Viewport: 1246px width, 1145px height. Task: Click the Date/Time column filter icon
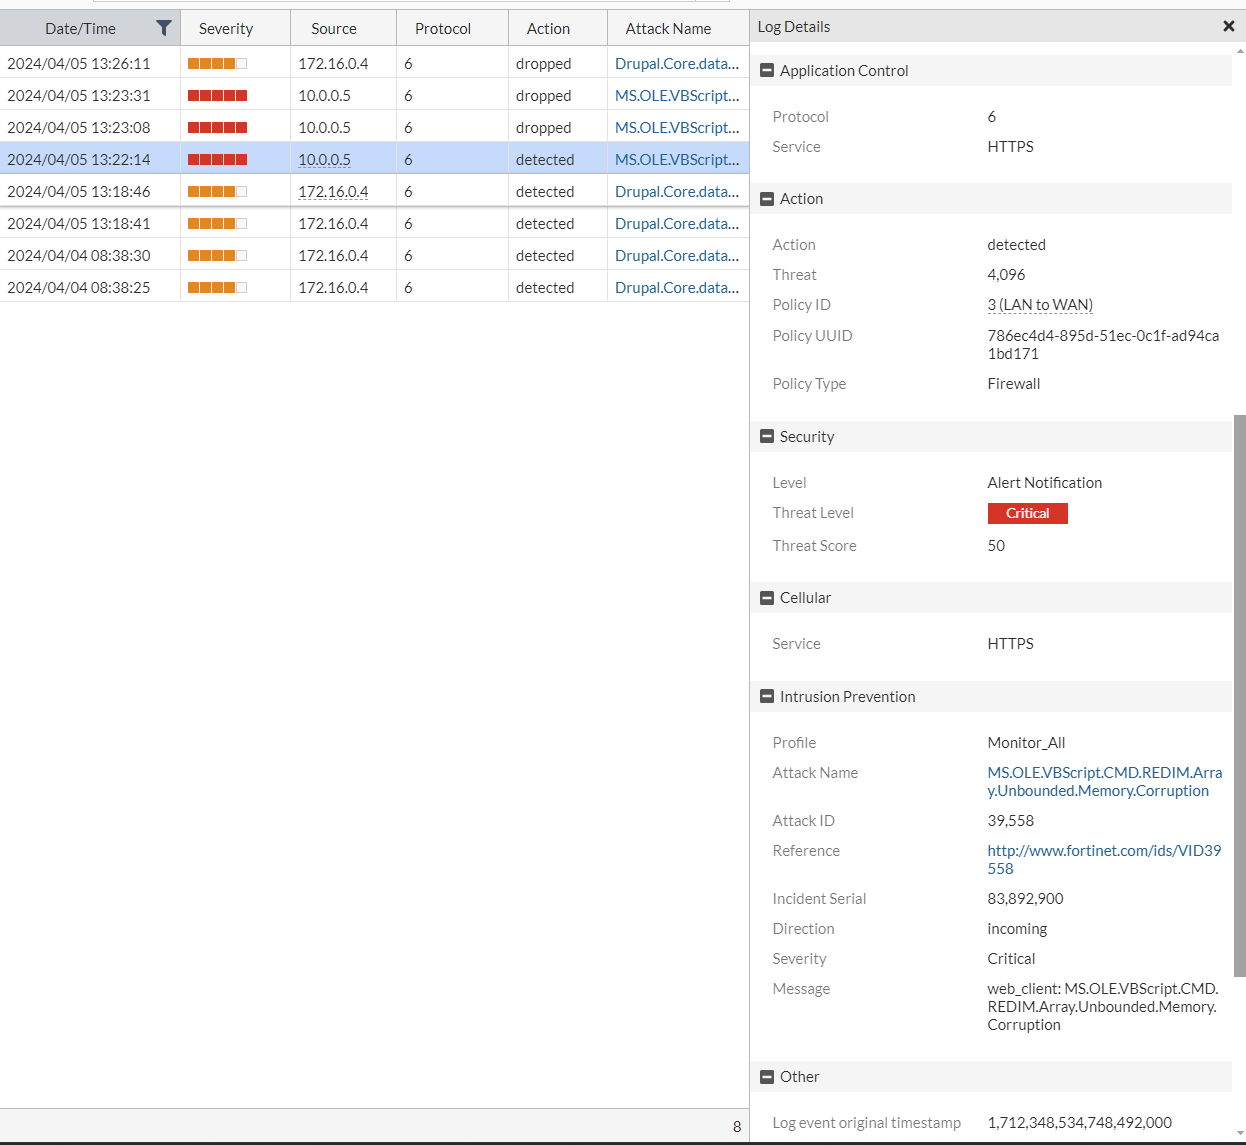[x=164, y=28]
